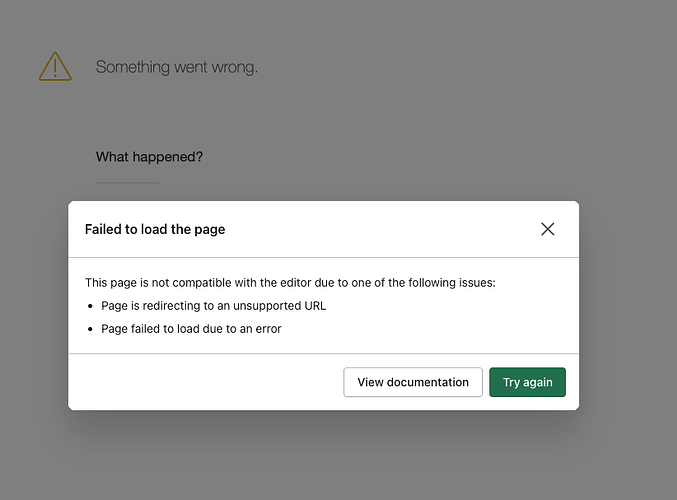Click empty footer space left of View documentation
677x500 pixels.
point(200,382)
